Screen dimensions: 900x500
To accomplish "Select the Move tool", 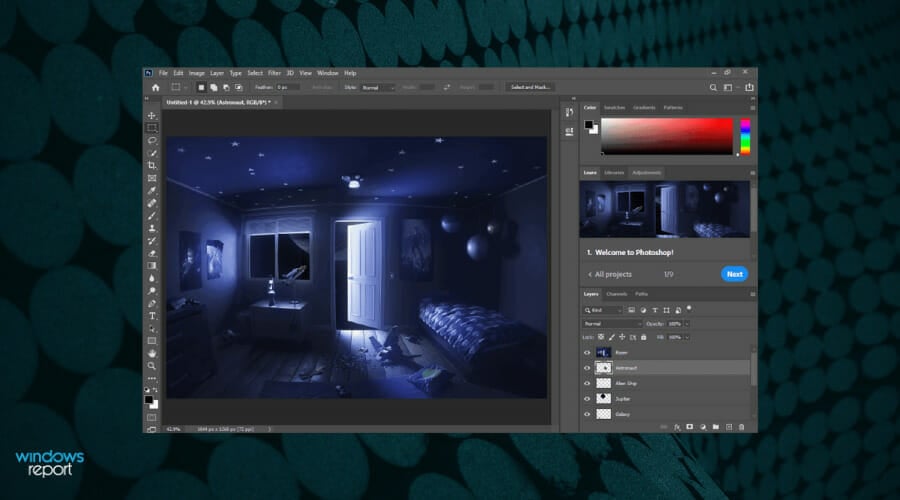I will pos(152,115).
